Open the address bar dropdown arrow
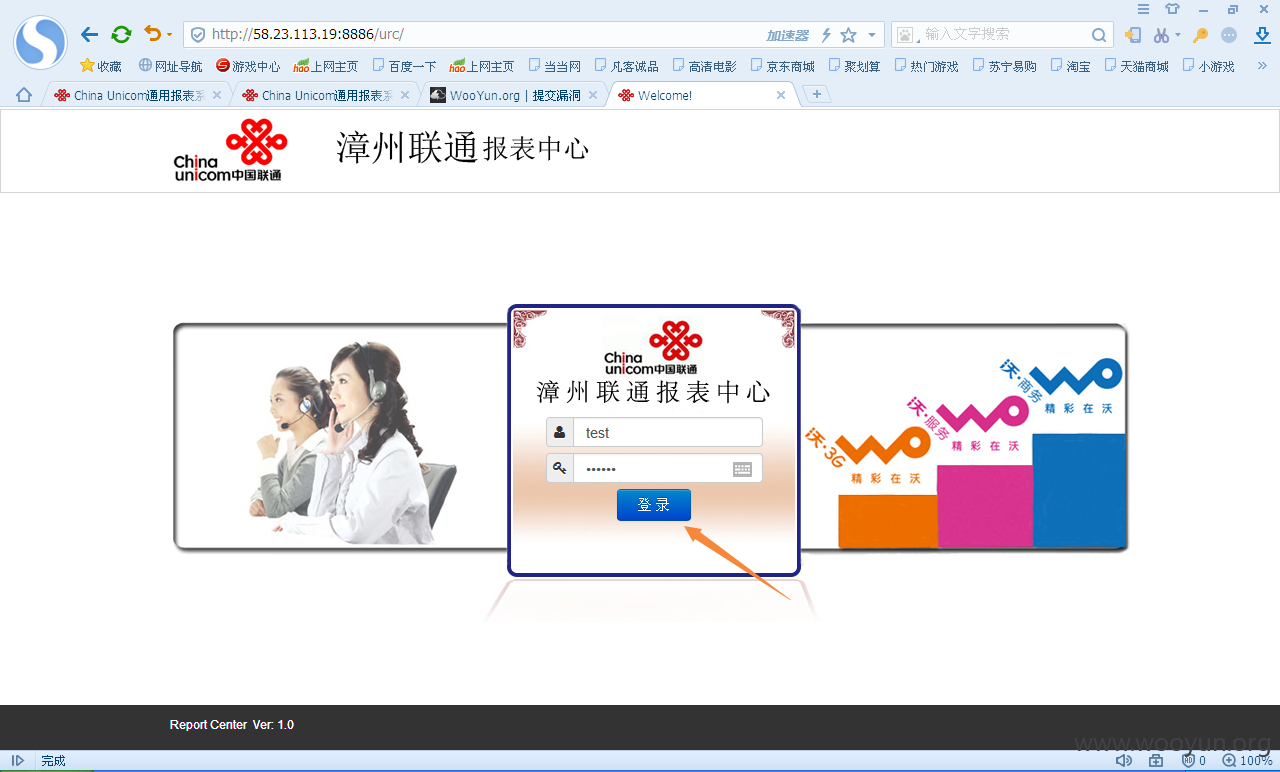 point(872,35)
